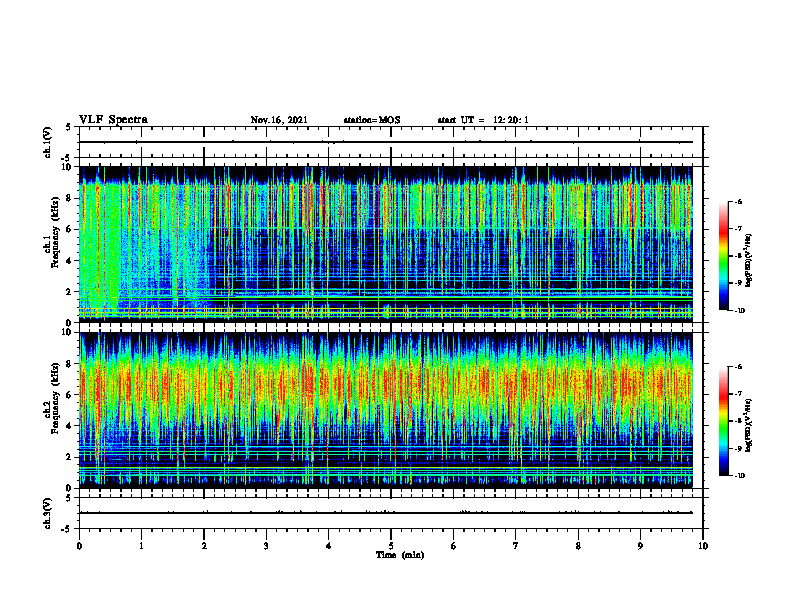792x612 pixels.
Task: Click the ch.2 spectrogram color bar
Action: pos(724,421)
